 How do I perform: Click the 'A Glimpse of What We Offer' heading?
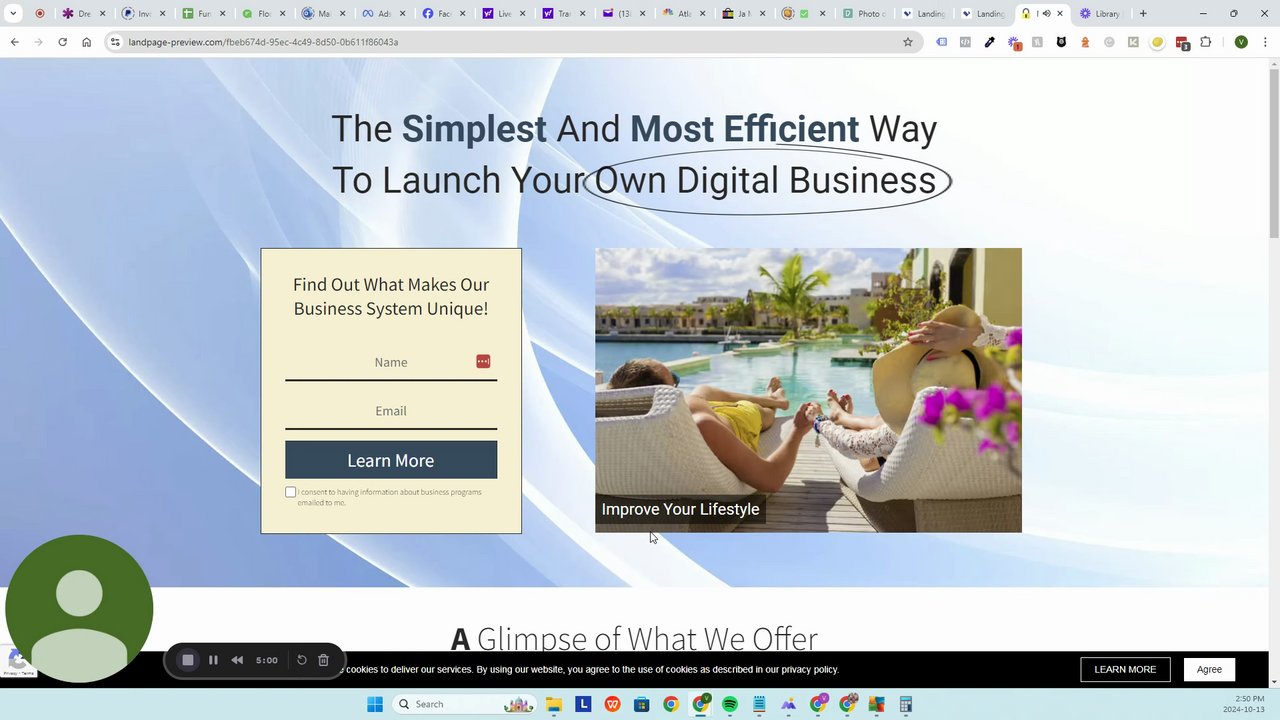634,638
